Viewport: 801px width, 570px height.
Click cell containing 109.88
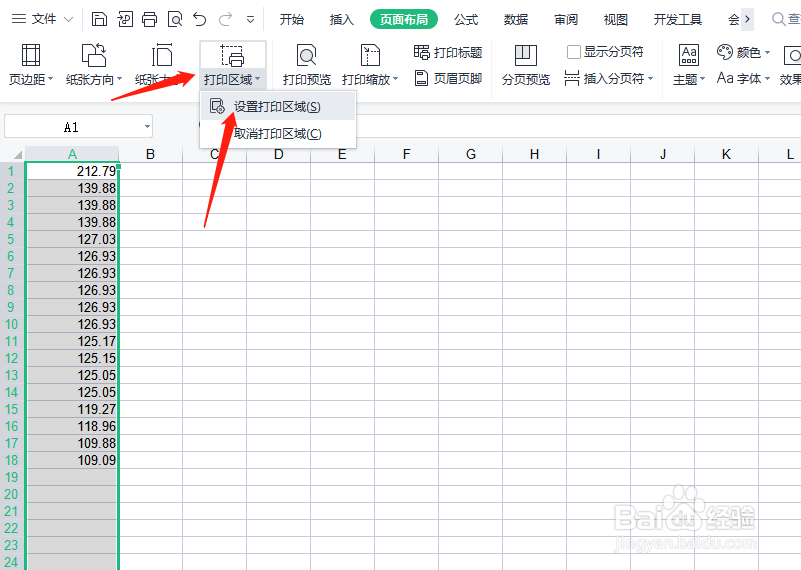(72, 443)
